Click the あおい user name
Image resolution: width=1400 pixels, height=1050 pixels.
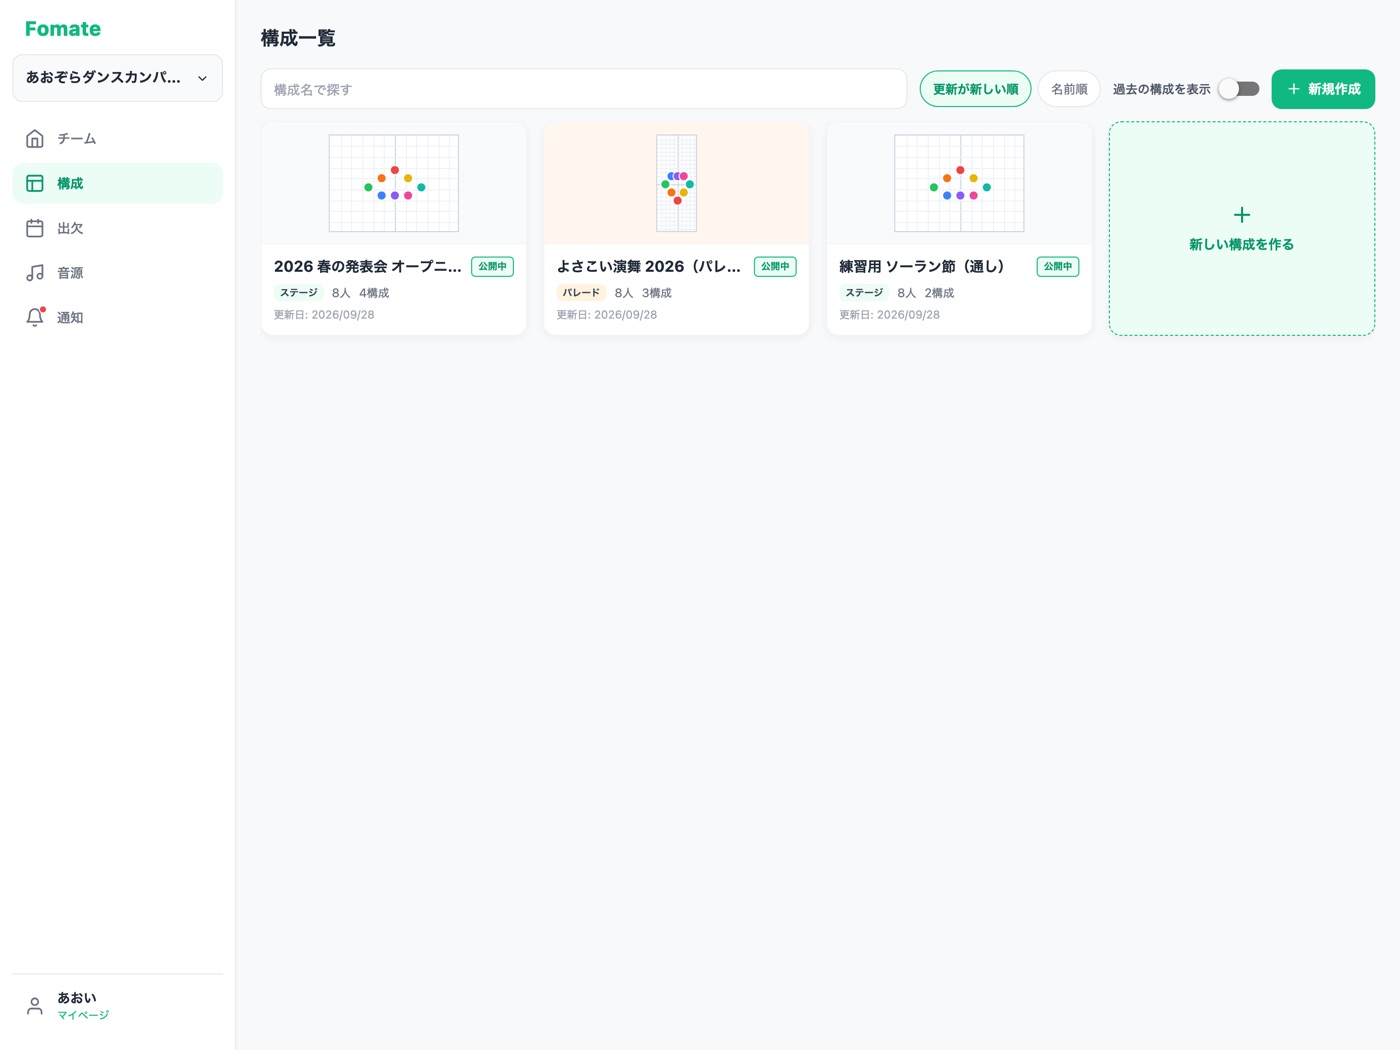[x=77, y=998]
